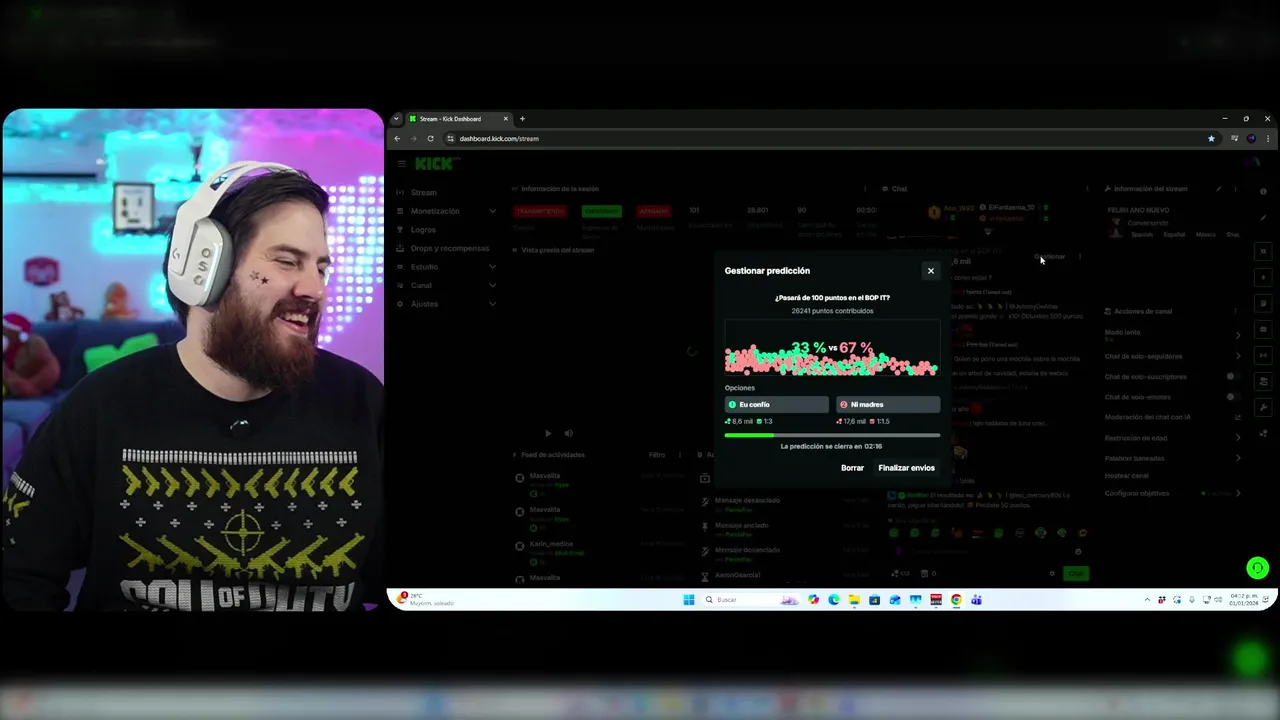Go back in the browser

[397, 138]
